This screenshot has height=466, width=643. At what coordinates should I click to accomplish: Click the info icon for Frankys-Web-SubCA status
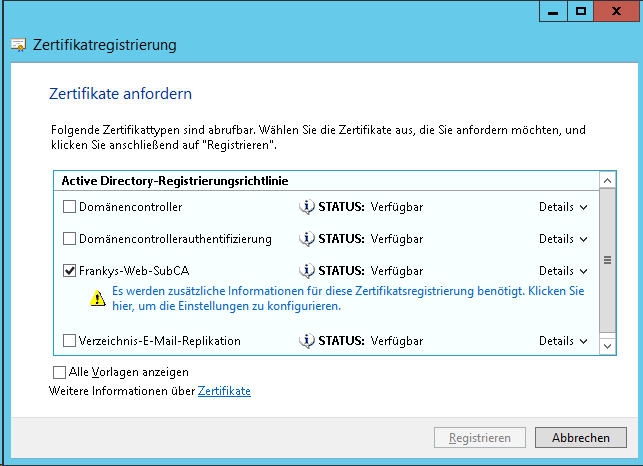(307, 271)
